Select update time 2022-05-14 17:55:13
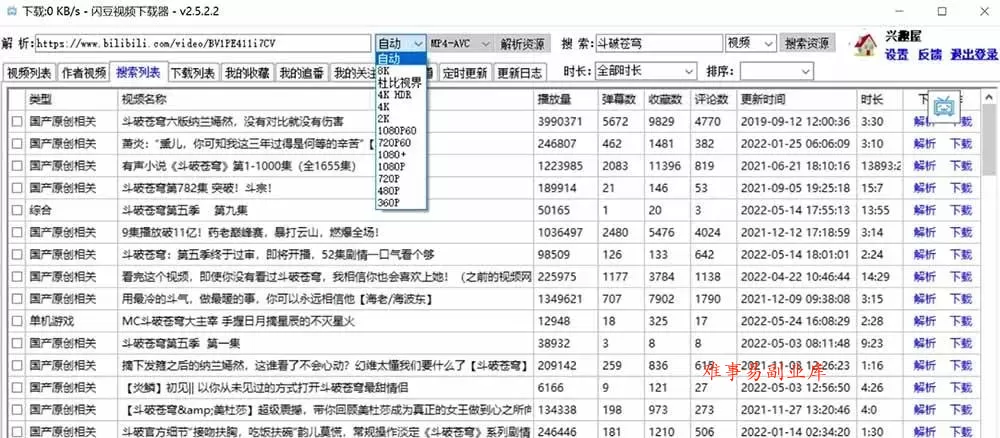The width and height of the screenshot is (1000, 438). click(795, 210)
